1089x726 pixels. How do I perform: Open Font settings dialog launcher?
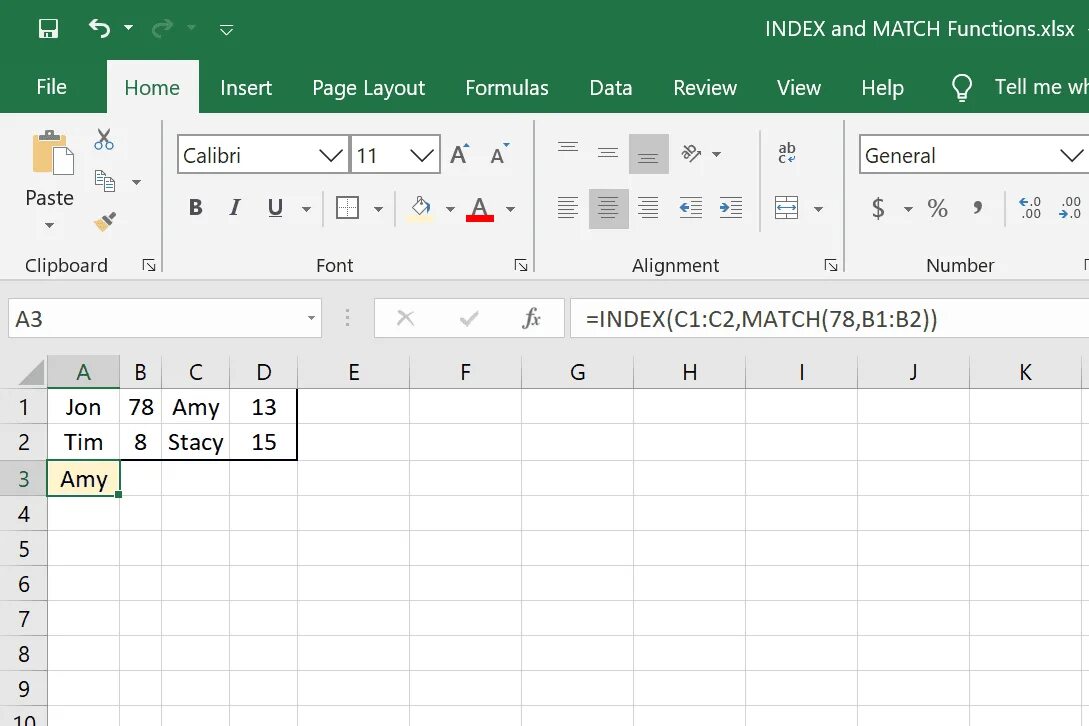[521, 265]
